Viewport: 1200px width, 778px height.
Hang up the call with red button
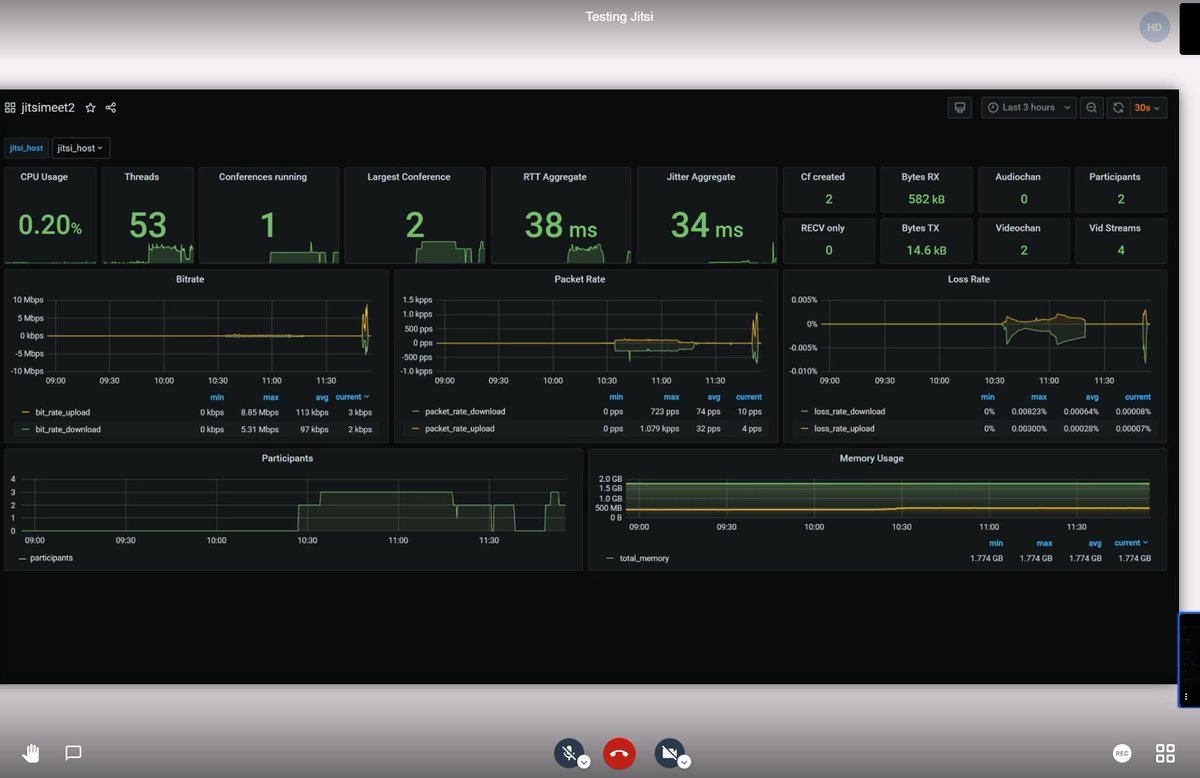(x=619, y=753)
